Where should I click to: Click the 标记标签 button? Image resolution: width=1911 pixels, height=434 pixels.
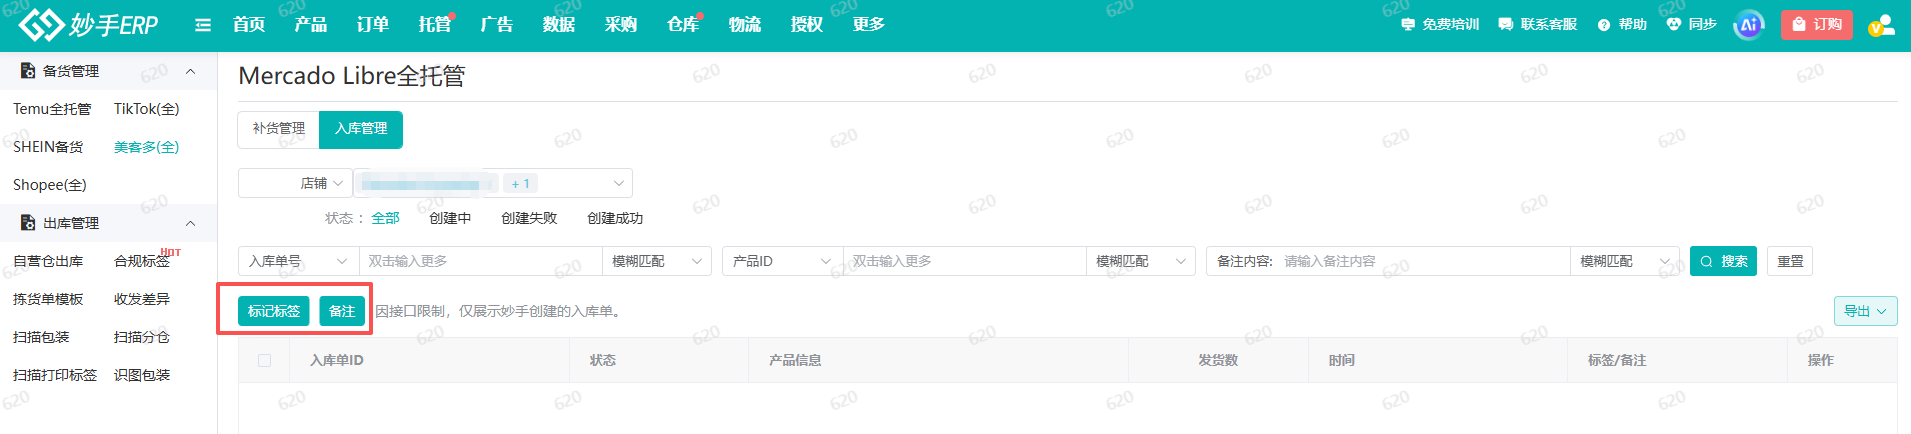tap(274, 311)
